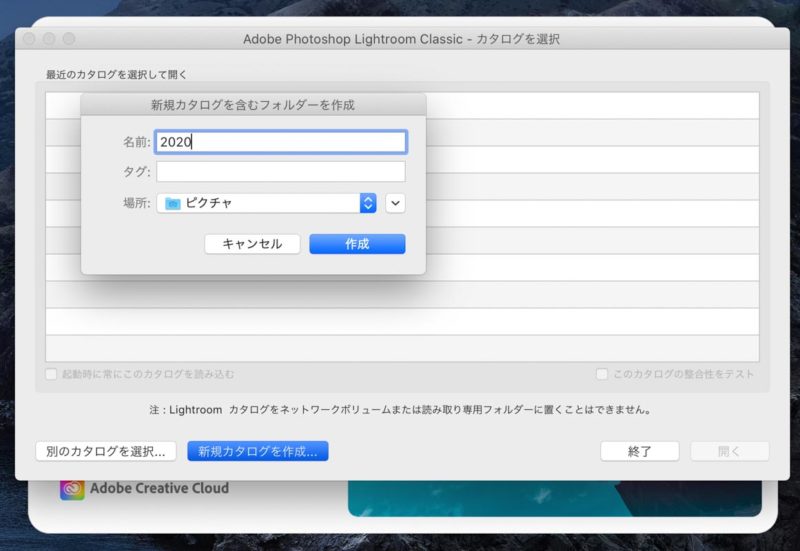Click the blue 作成 button
Screen dimensions: 800x551
pyautogui.click(x=357, y=244)
